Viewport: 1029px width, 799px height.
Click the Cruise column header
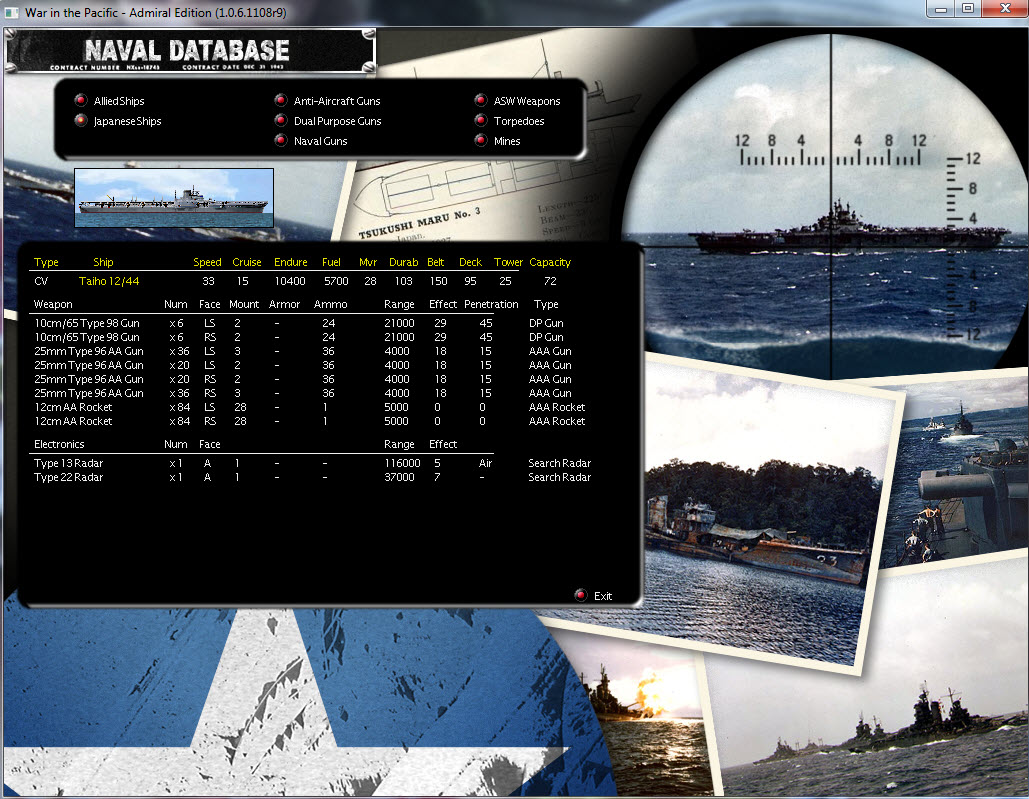point(247,262)
